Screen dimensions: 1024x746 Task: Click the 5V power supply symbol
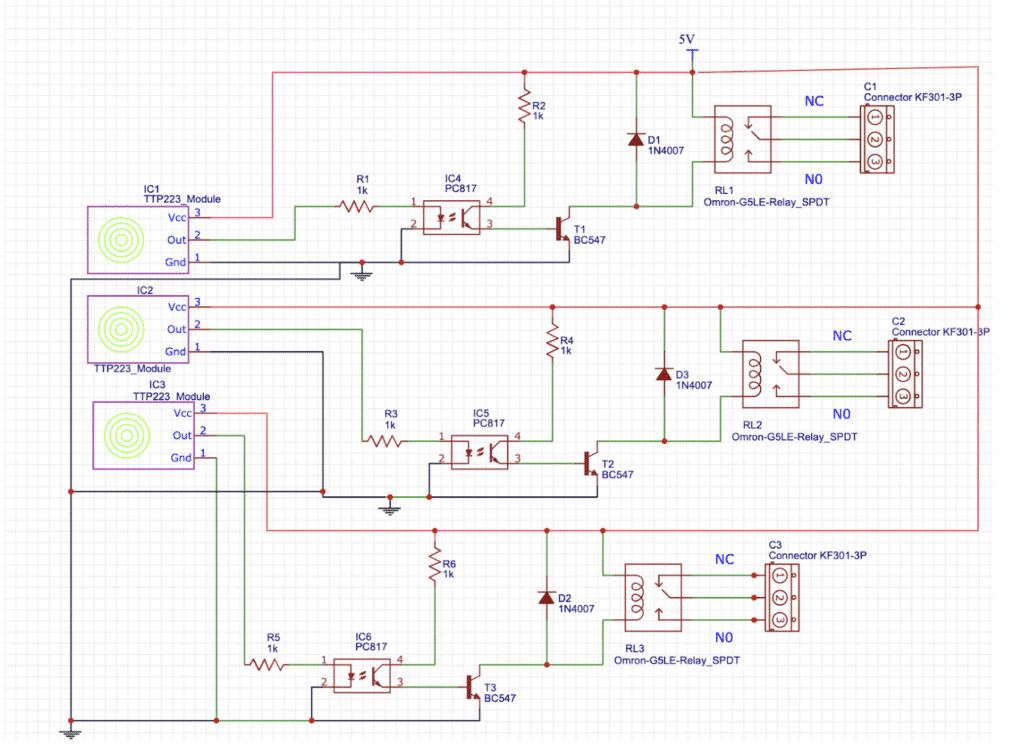pos(690,51)
